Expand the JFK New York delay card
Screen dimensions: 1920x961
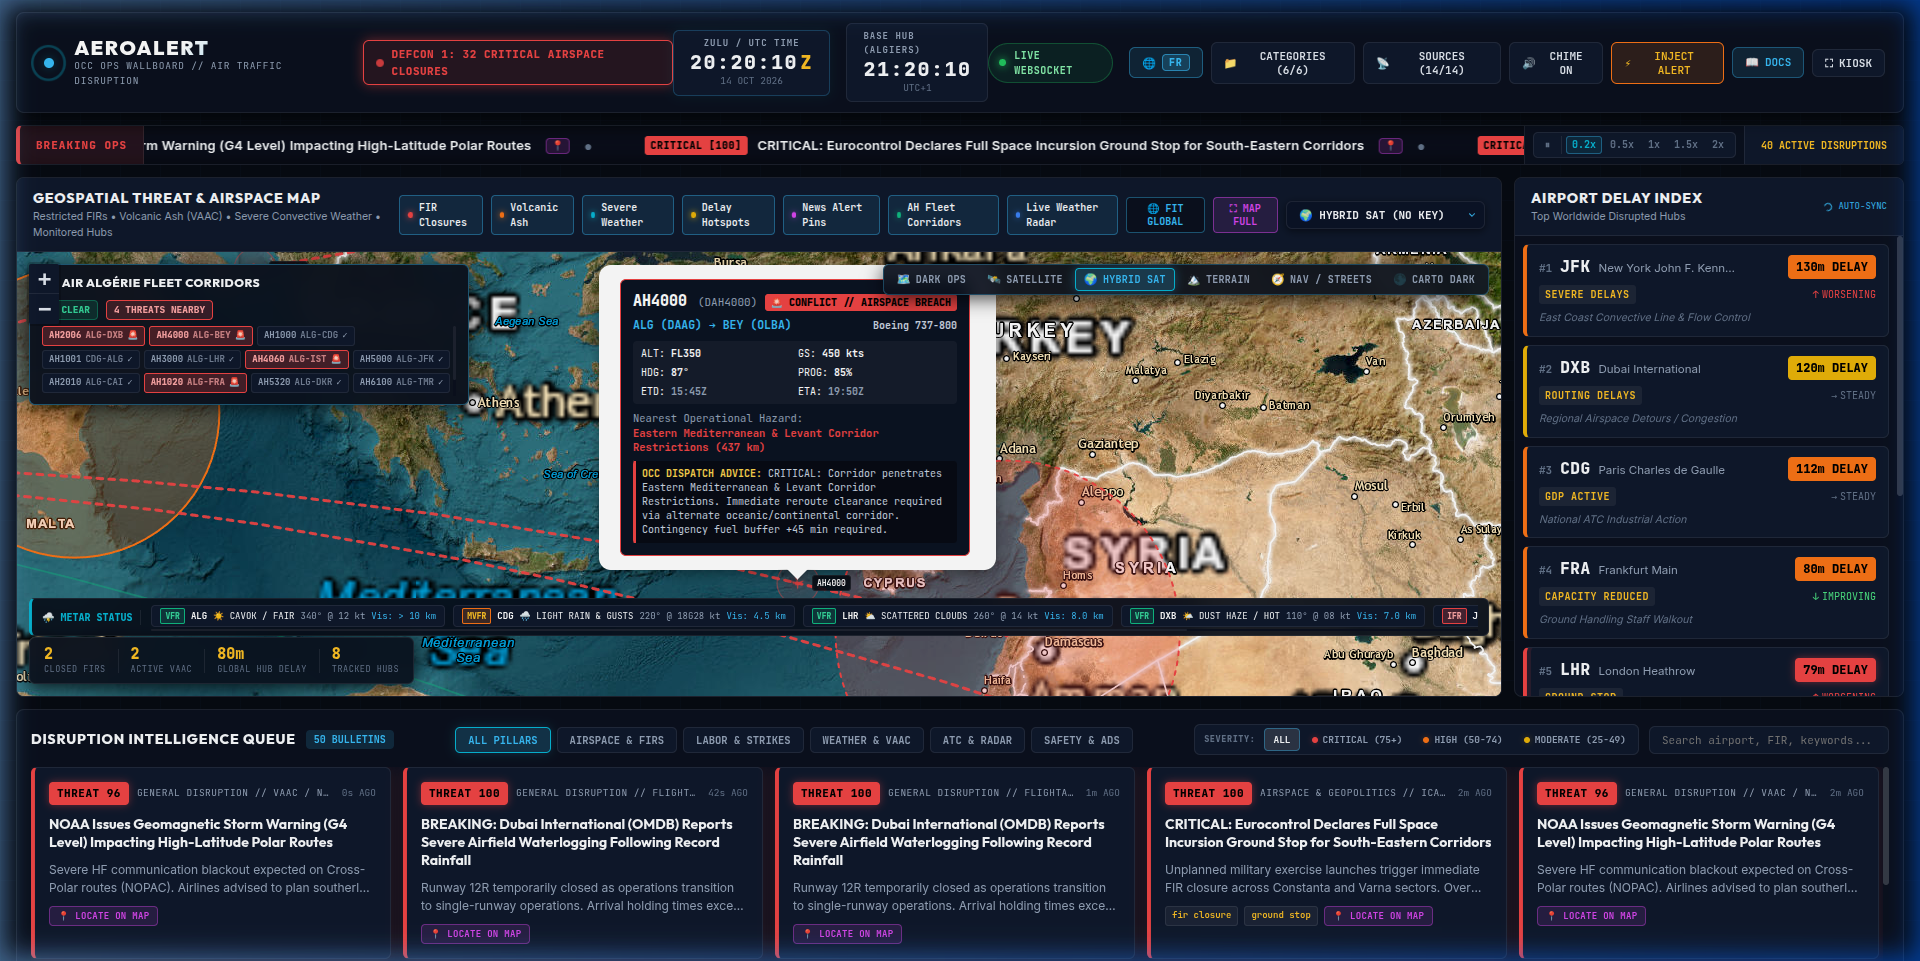point(1705,290)
